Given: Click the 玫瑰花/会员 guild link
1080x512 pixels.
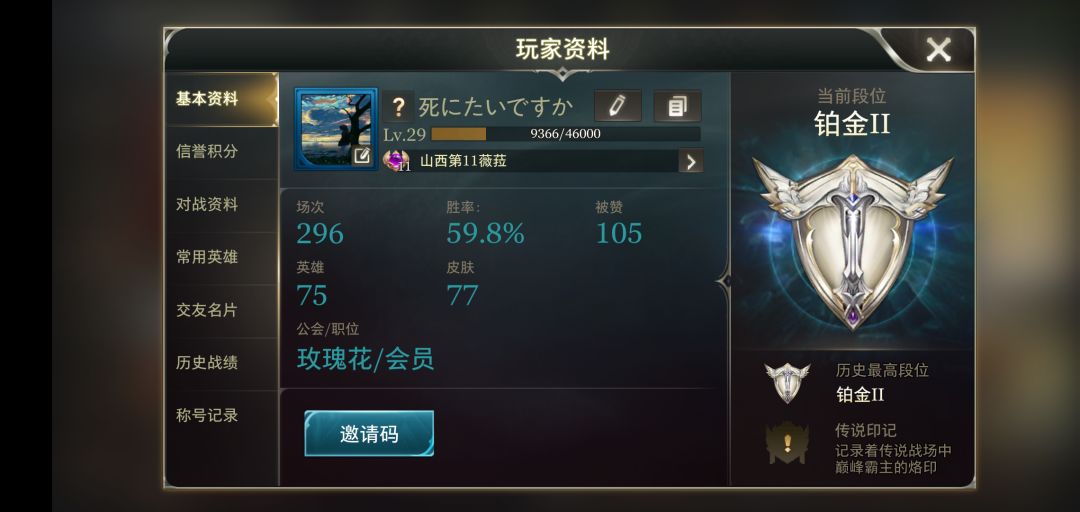Looking at the screenshot, I should [365, 359].
